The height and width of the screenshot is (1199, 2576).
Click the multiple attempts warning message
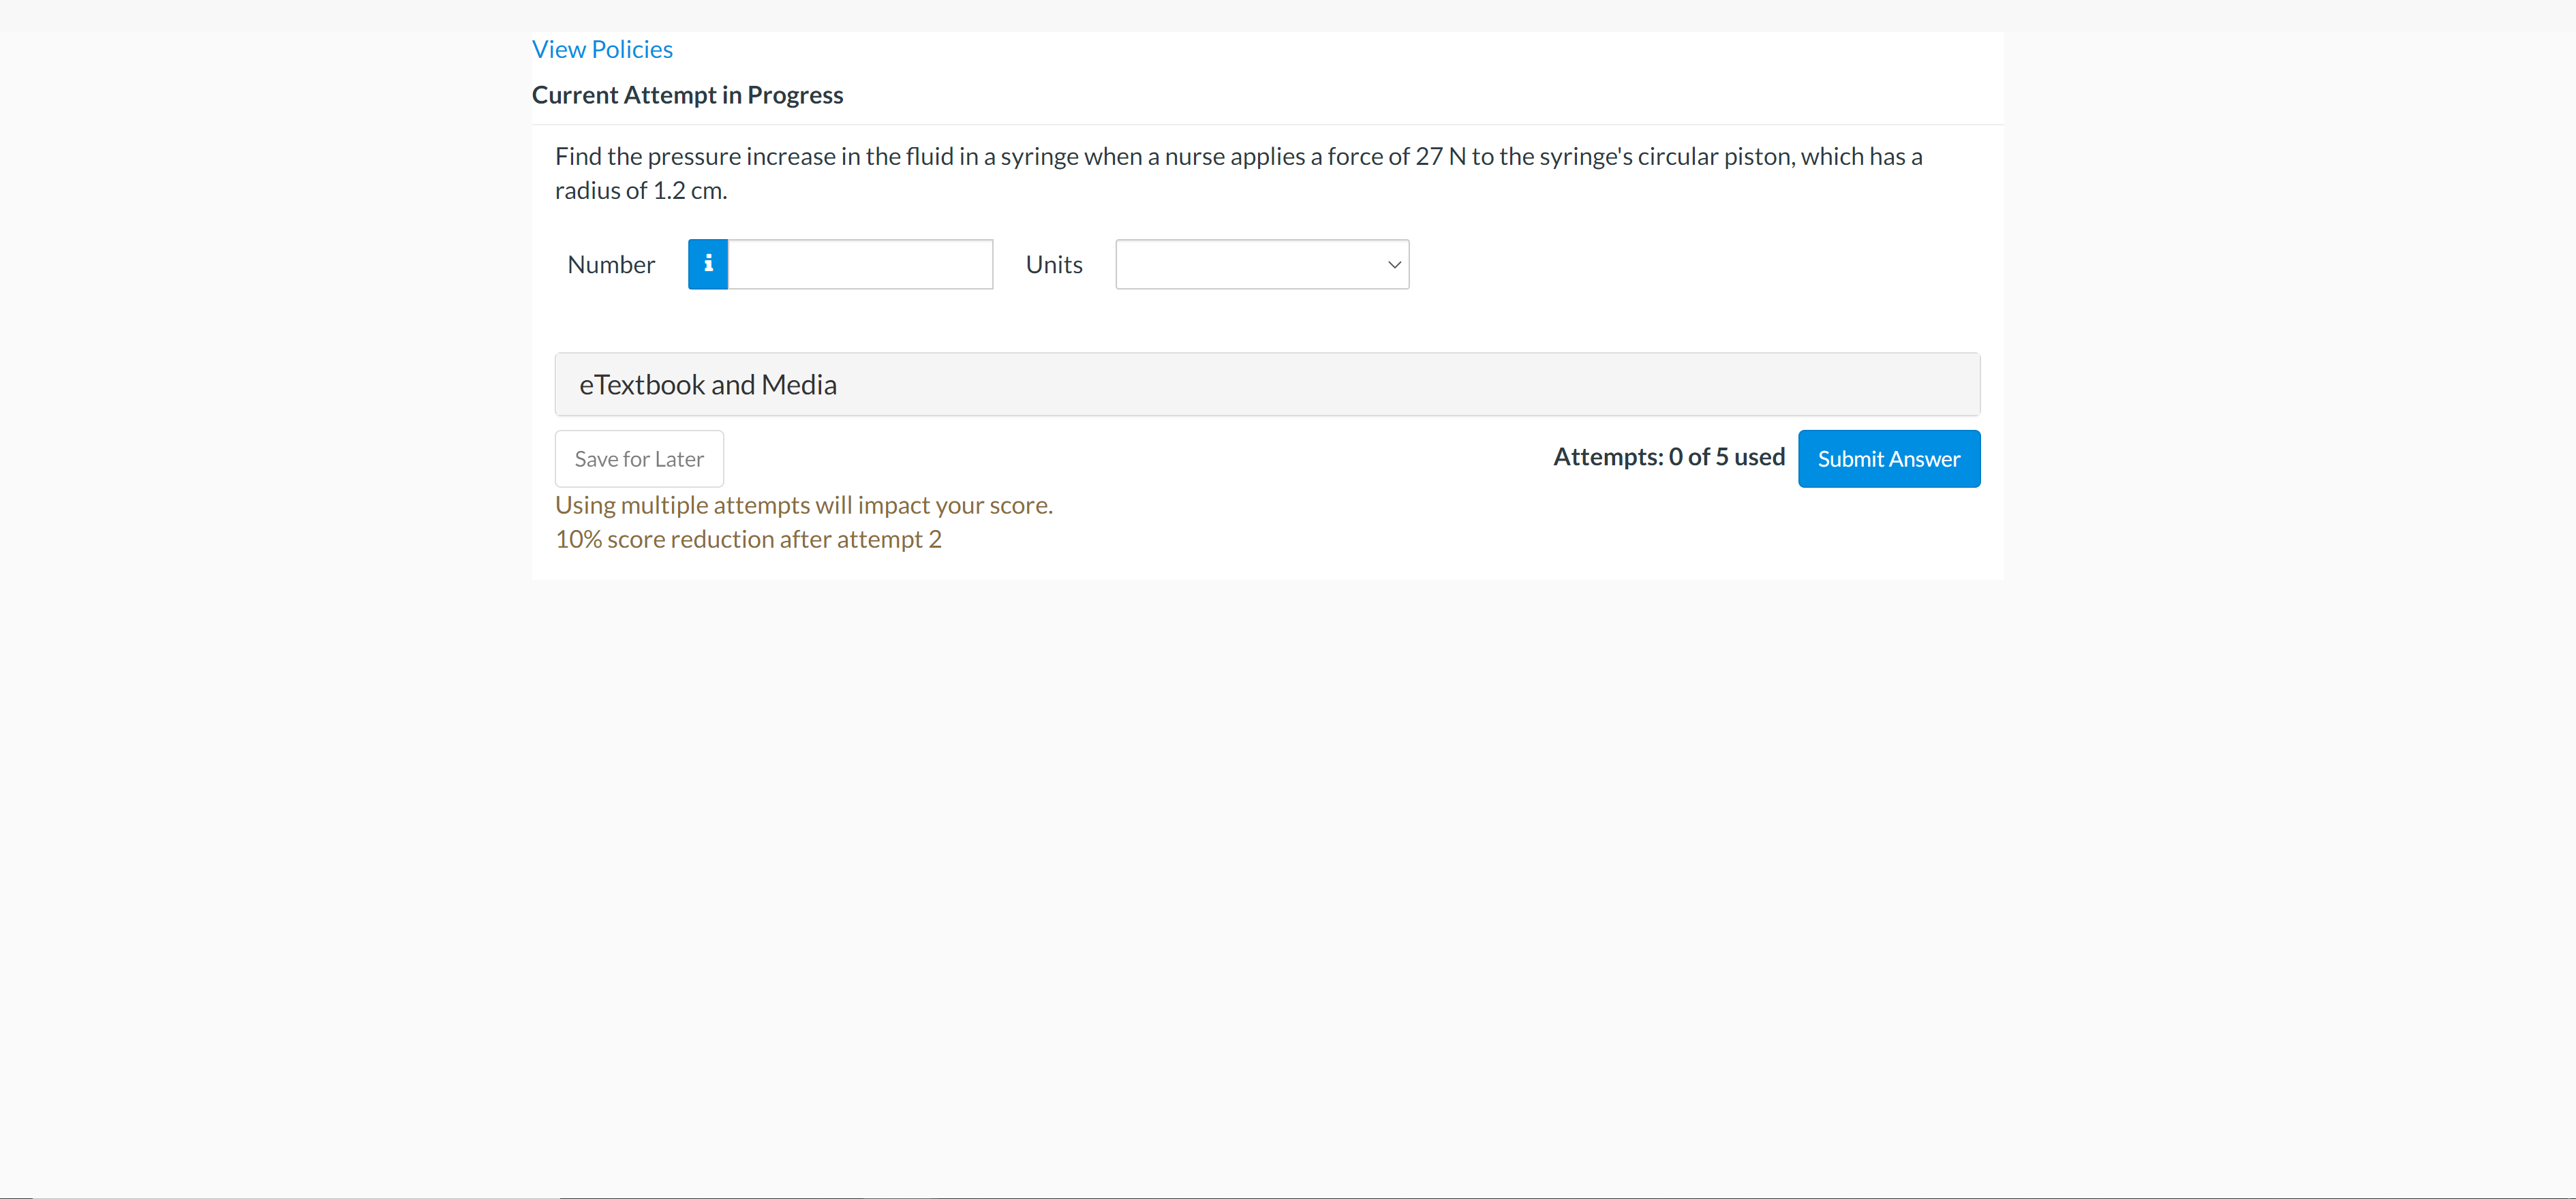point(804,505)
